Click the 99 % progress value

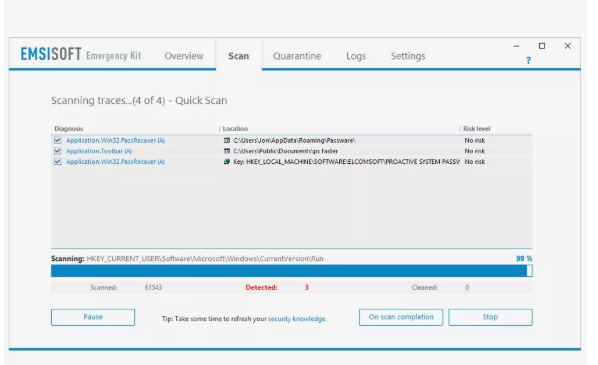(524, 259)
